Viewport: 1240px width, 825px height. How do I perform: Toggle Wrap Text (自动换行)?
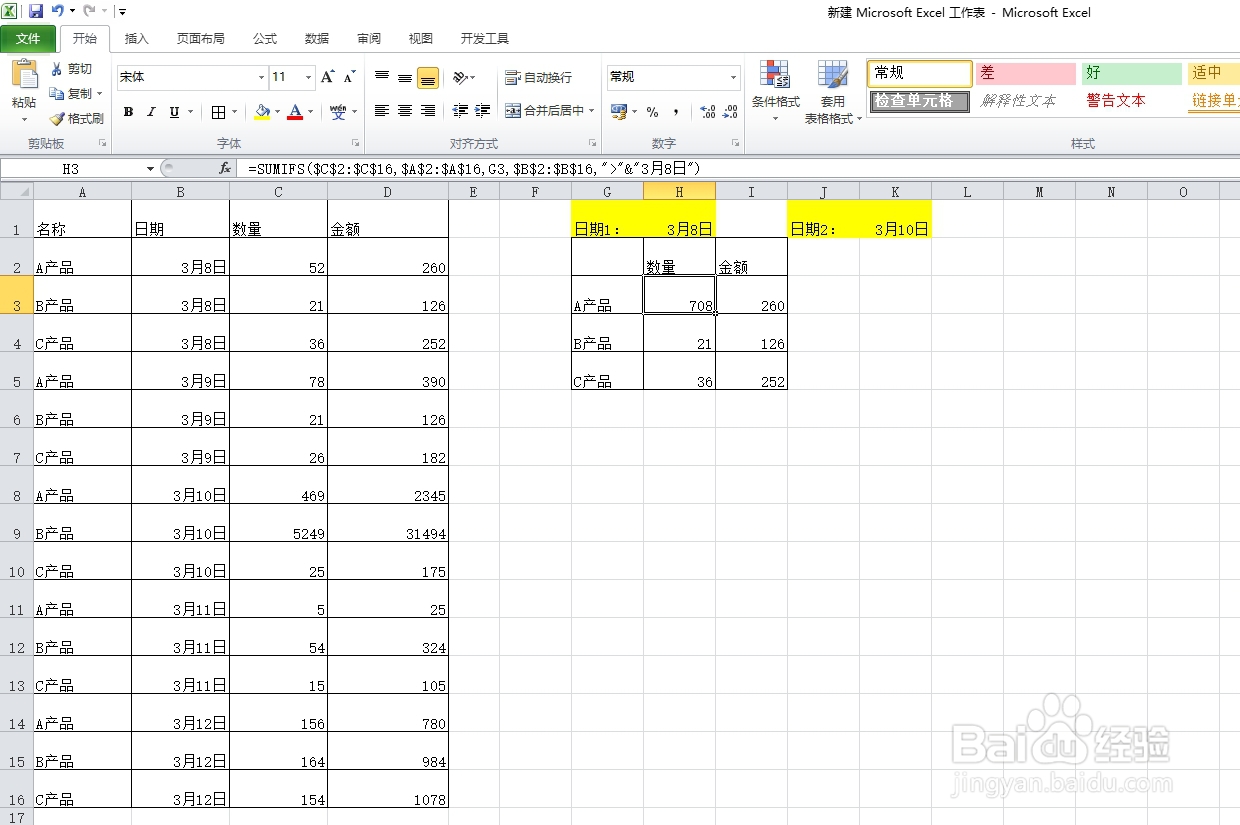tap(539, 77)
